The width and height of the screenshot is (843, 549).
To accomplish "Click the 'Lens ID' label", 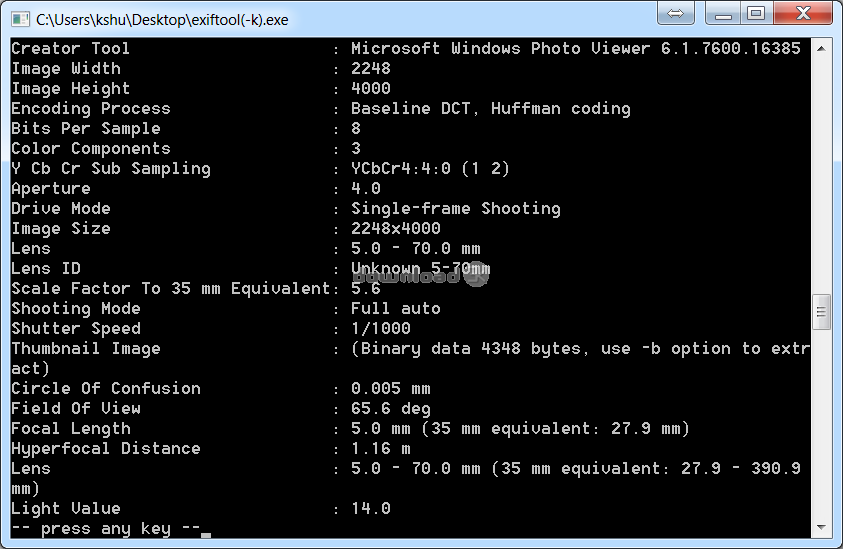I will pyautogui.click(x=46, y=268).
